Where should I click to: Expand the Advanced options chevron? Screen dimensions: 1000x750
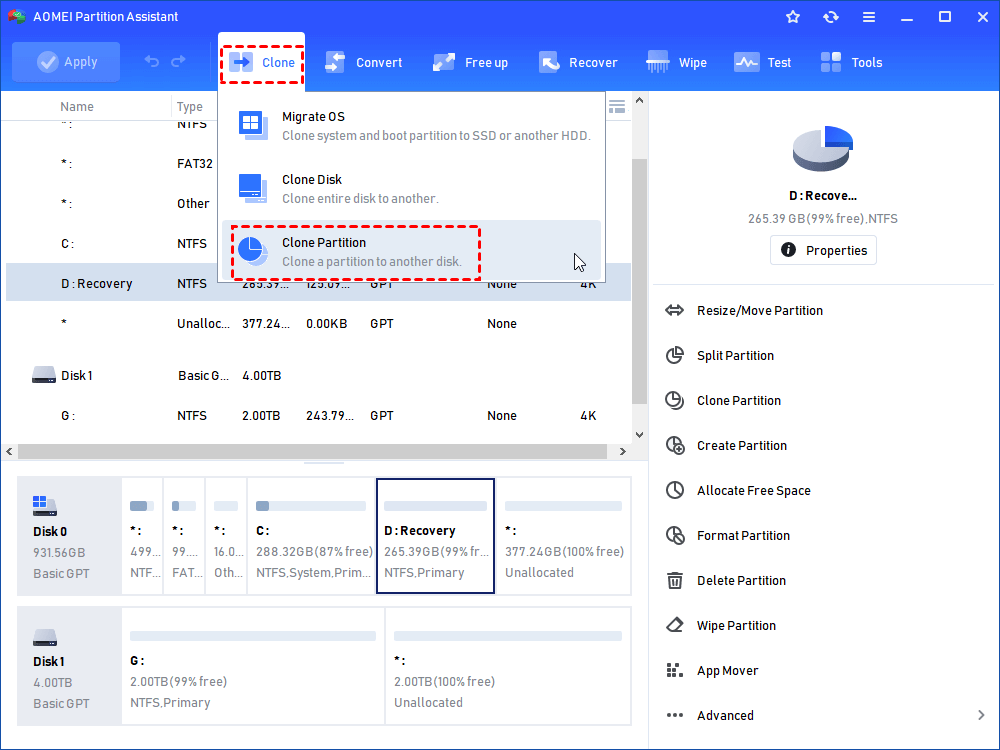click(x=981, y=716)
